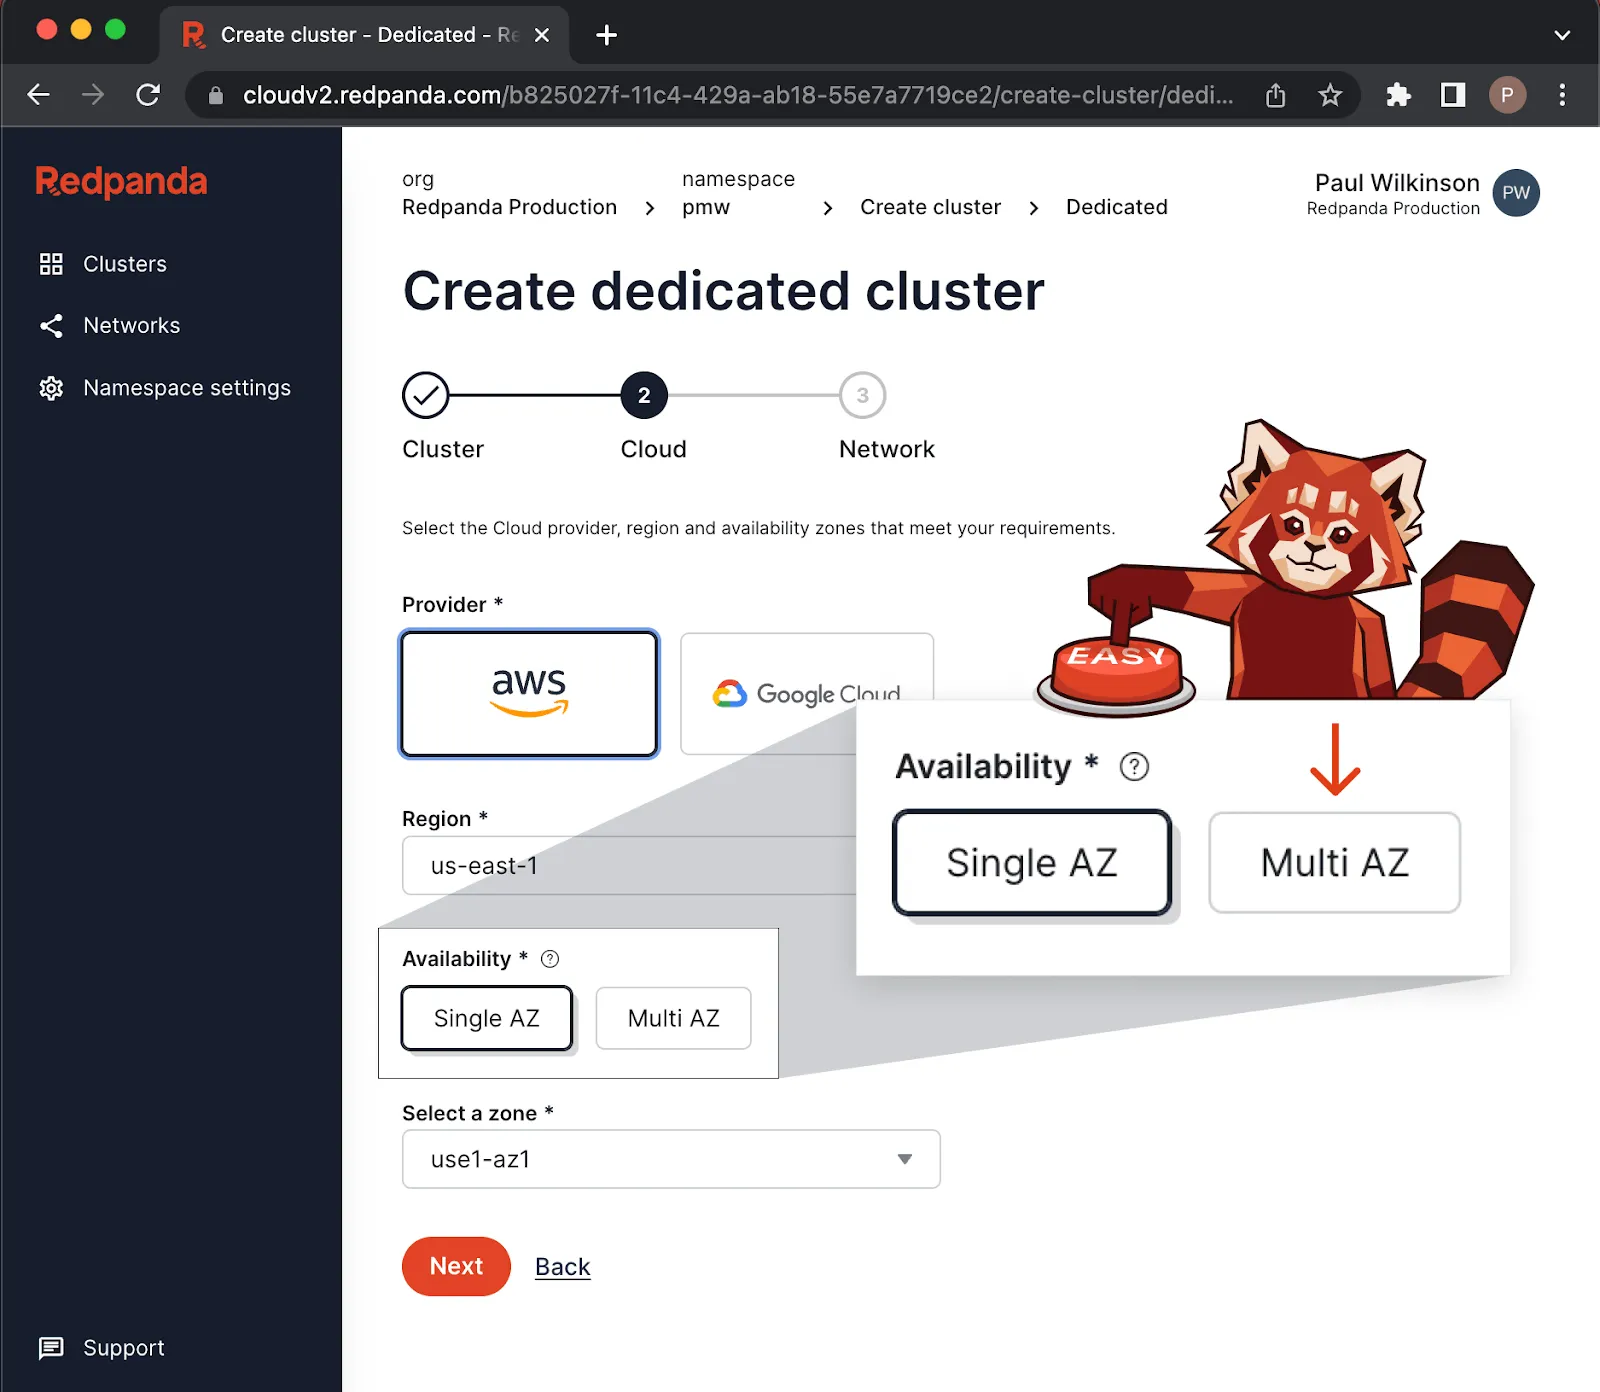The width and height of the screenshot is (1600, 1392).
Task: Select AWS as the cloud provider
Action: click(x=529, y=693)
